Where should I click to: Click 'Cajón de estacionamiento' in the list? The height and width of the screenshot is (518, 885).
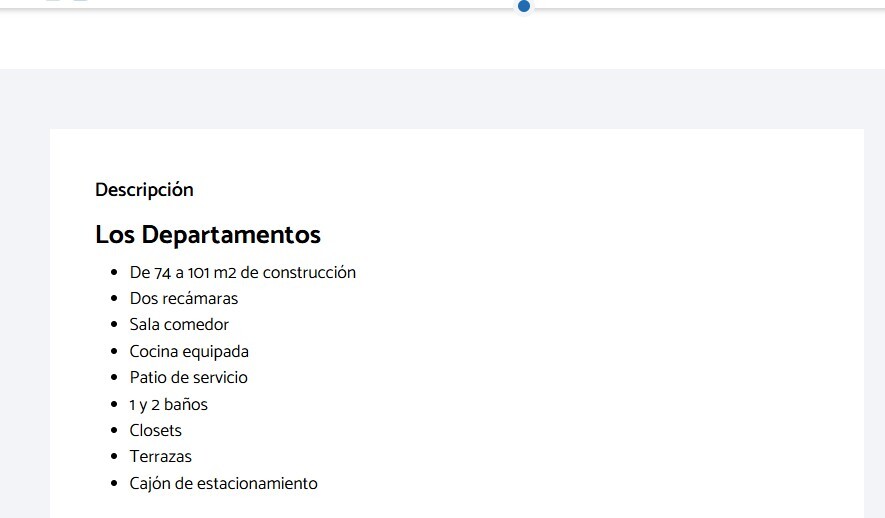(223, 484)
